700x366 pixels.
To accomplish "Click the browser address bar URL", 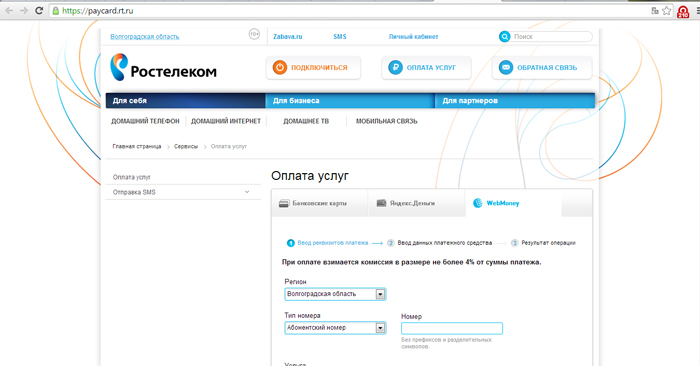I will 97,11.
